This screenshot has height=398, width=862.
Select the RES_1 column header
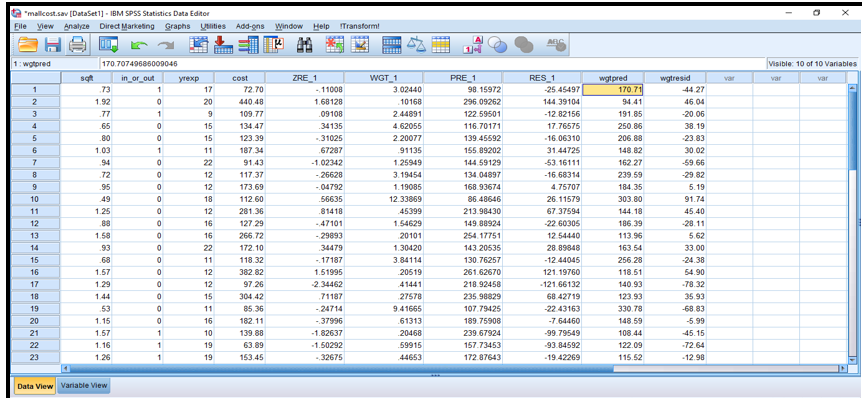pyautogui.click(x=542, y=78)
